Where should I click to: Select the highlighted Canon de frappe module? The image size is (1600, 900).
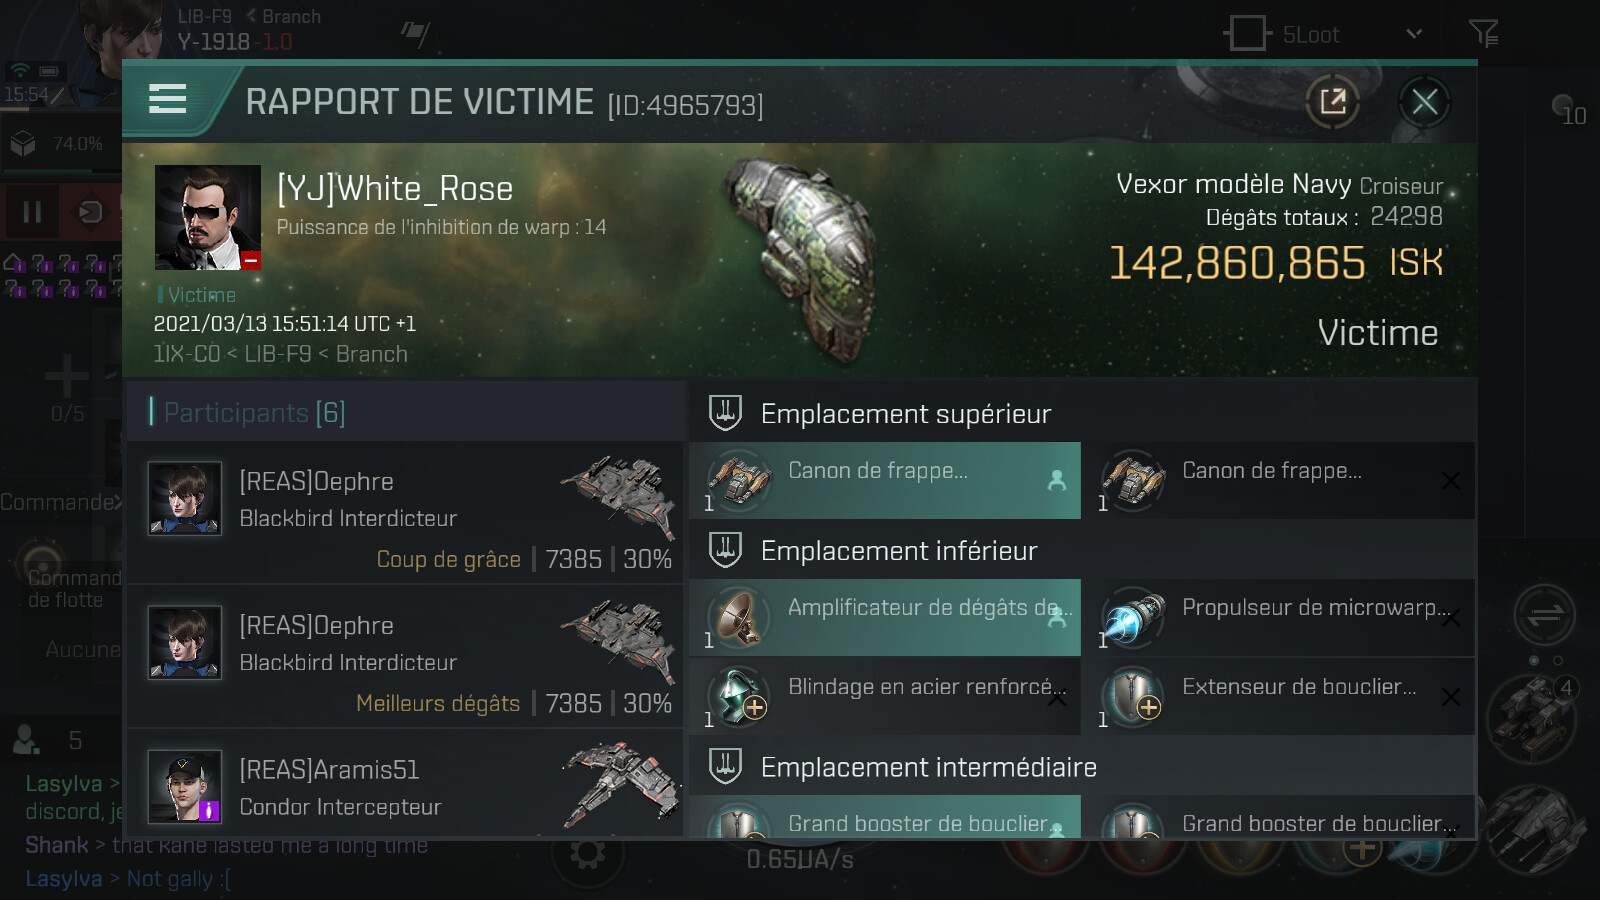885,480
